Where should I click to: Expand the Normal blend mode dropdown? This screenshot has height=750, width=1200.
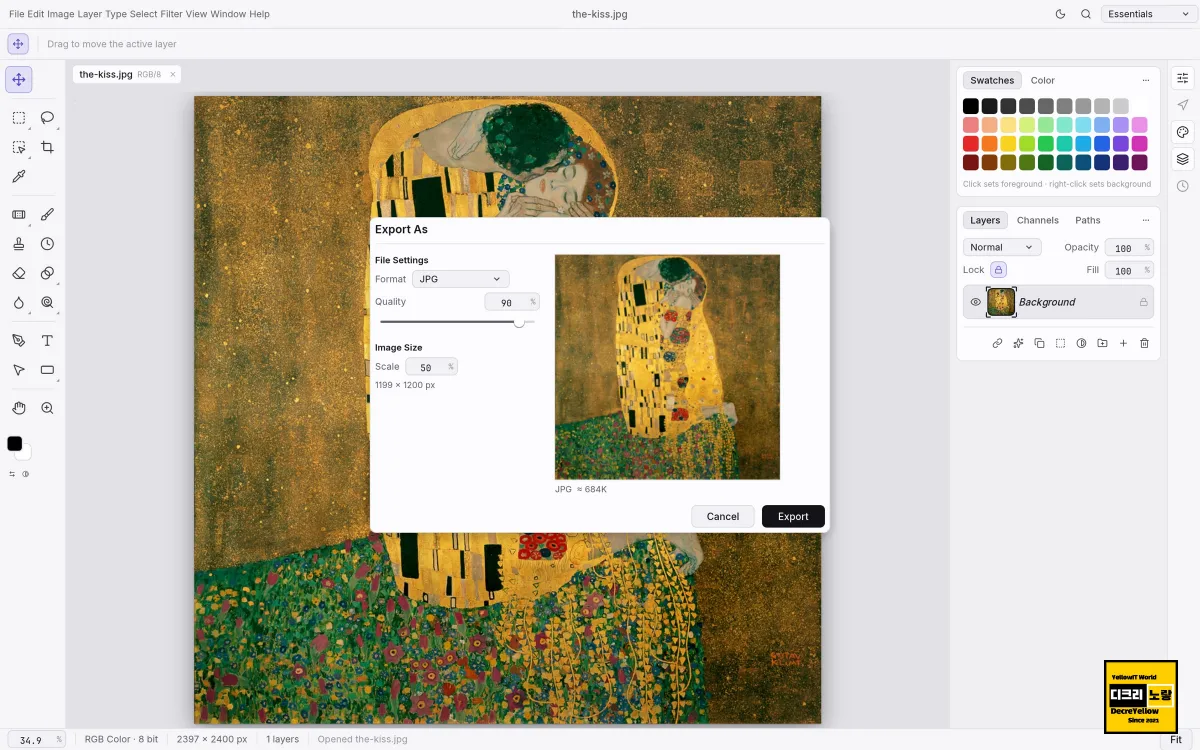1002,247
